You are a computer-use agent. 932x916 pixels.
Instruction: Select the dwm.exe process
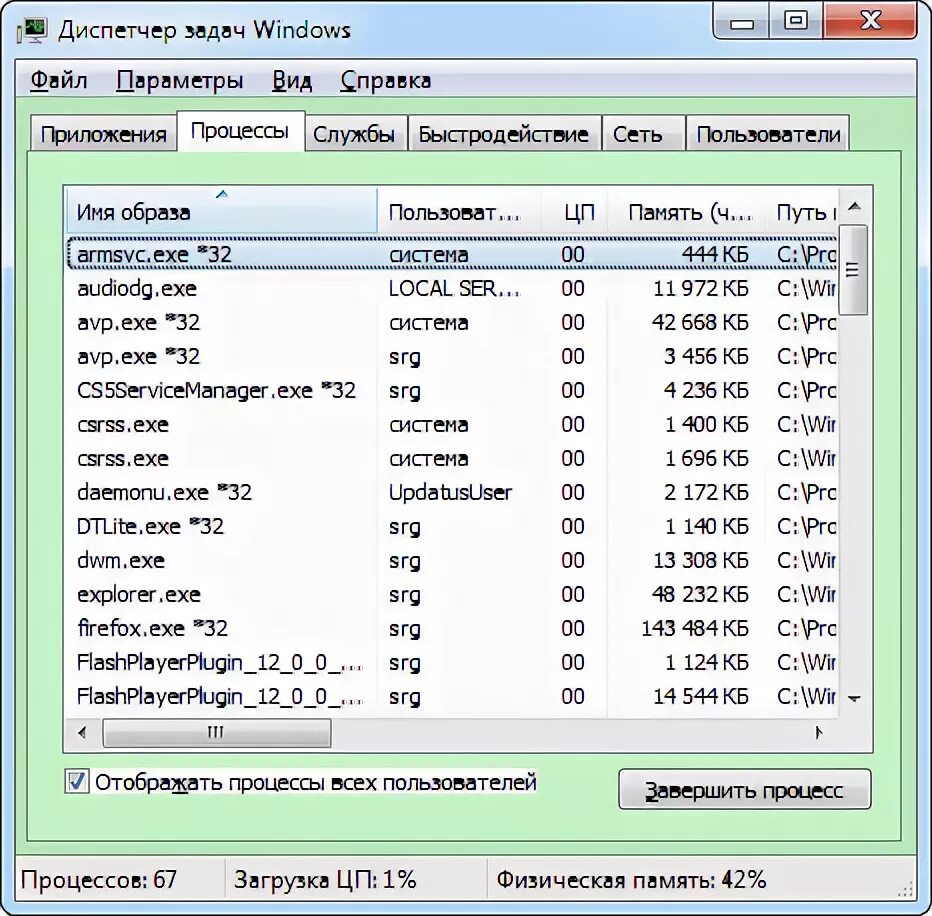point(452,560)
